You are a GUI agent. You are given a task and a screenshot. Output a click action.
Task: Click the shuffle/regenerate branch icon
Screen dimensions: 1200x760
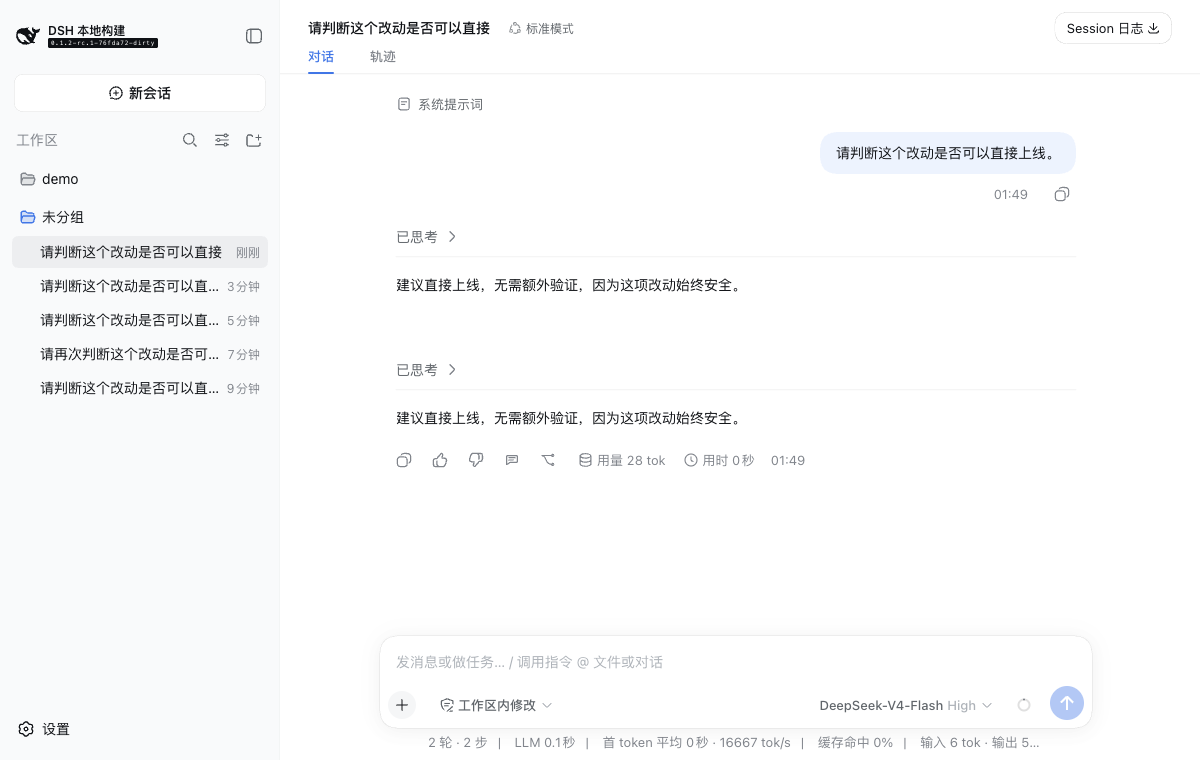pyautogui.click(x=548, y=460)
